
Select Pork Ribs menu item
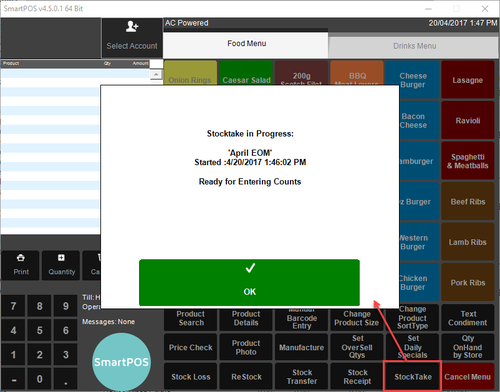coord(468,283)
